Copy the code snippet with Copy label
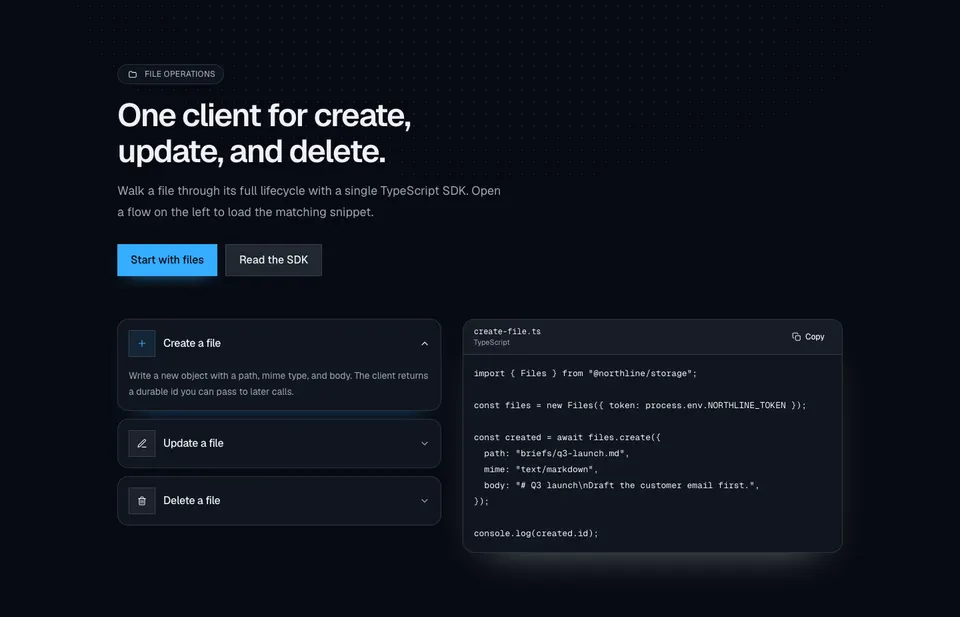Screen dimensions: 960x617 [x=808, y=337]
